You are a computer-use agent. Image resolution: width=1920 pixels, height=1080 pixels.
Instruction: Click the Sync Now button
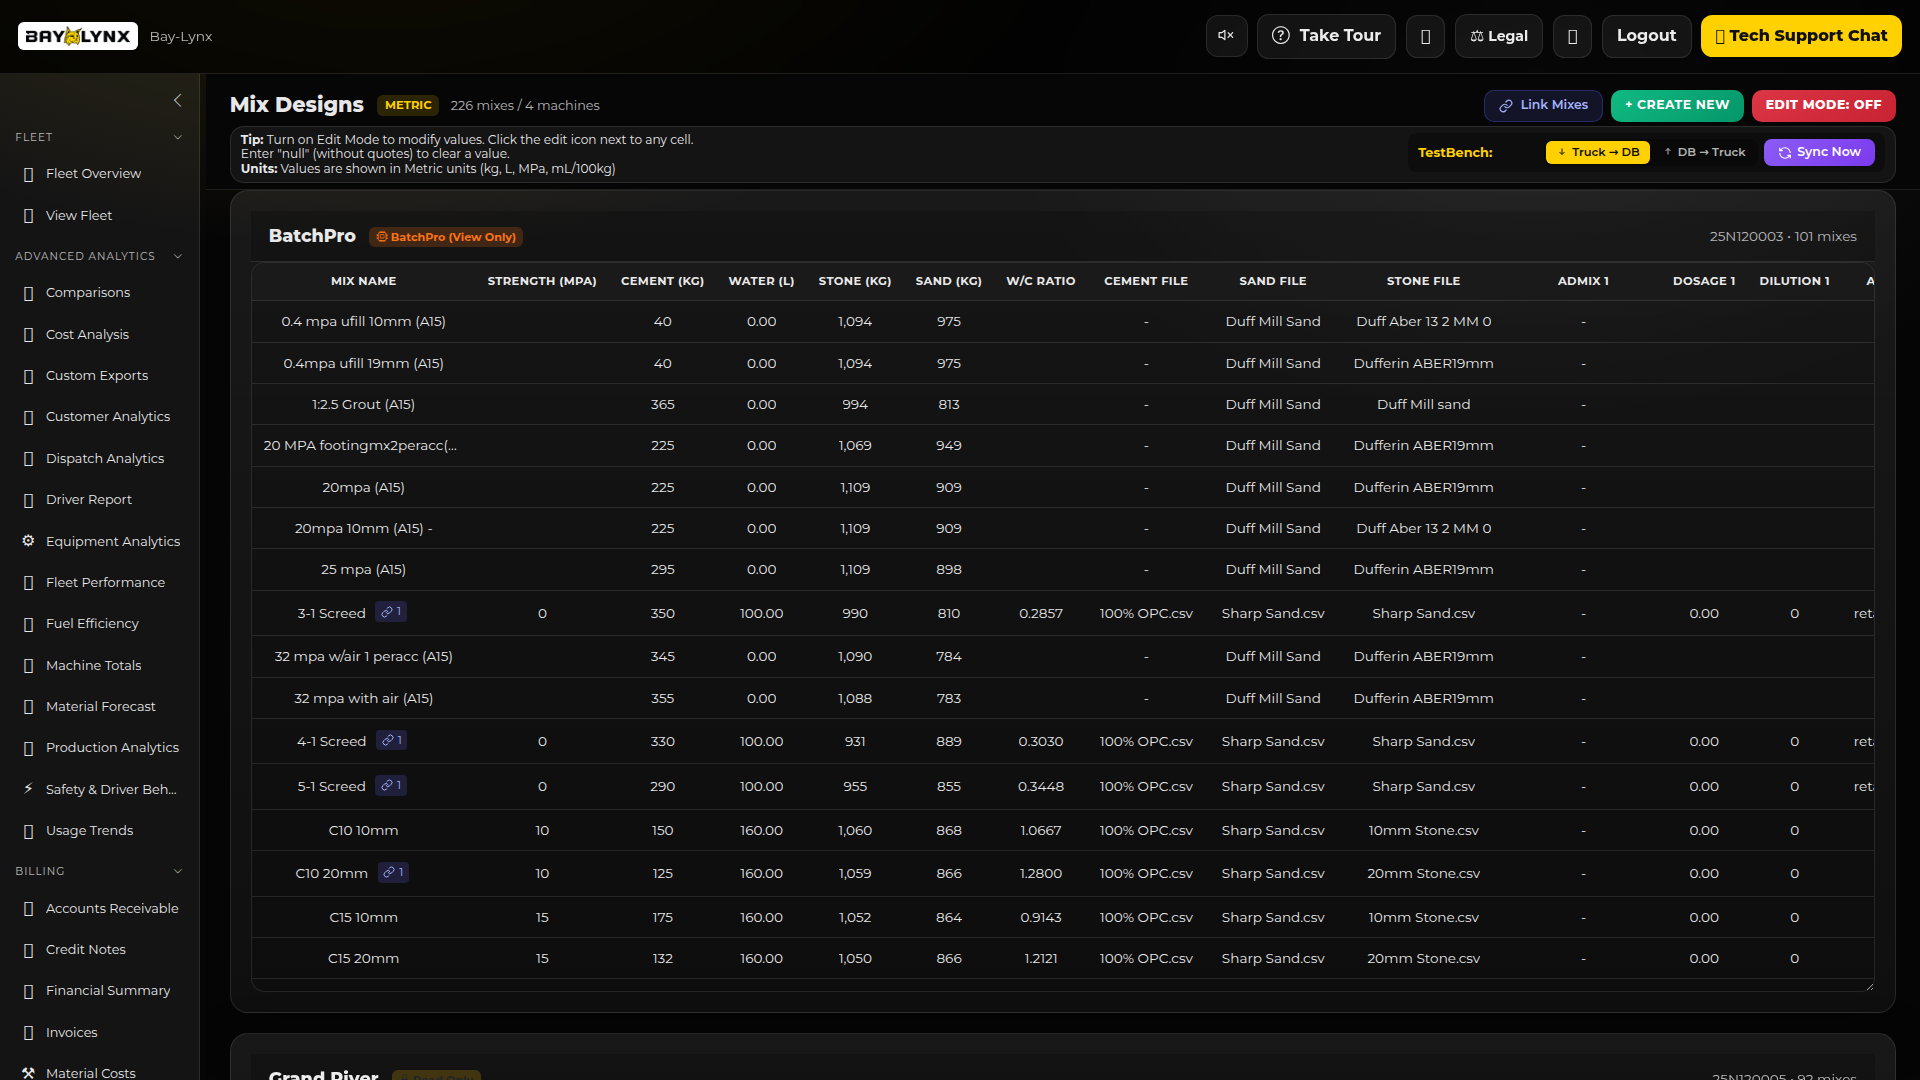point(1818,152)
